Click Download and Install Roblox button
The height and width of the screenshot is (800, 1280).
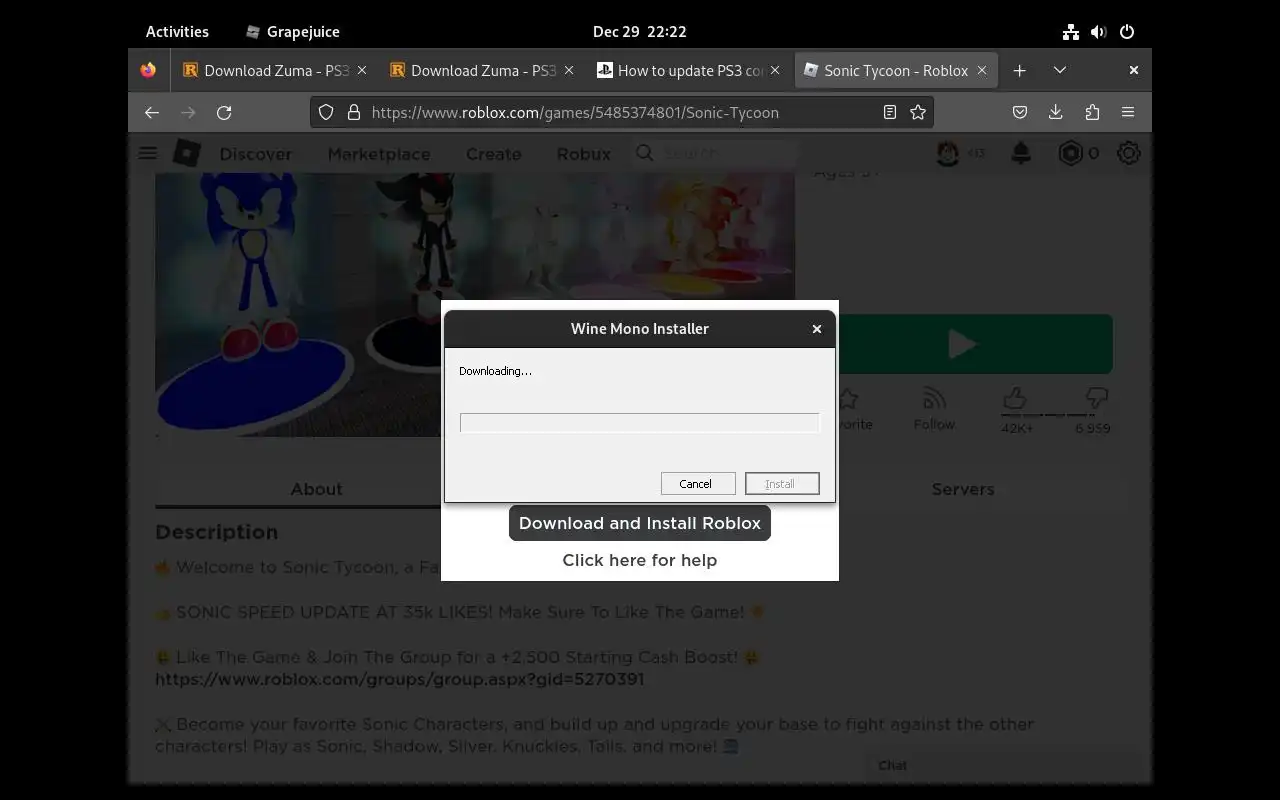point(640,523)
